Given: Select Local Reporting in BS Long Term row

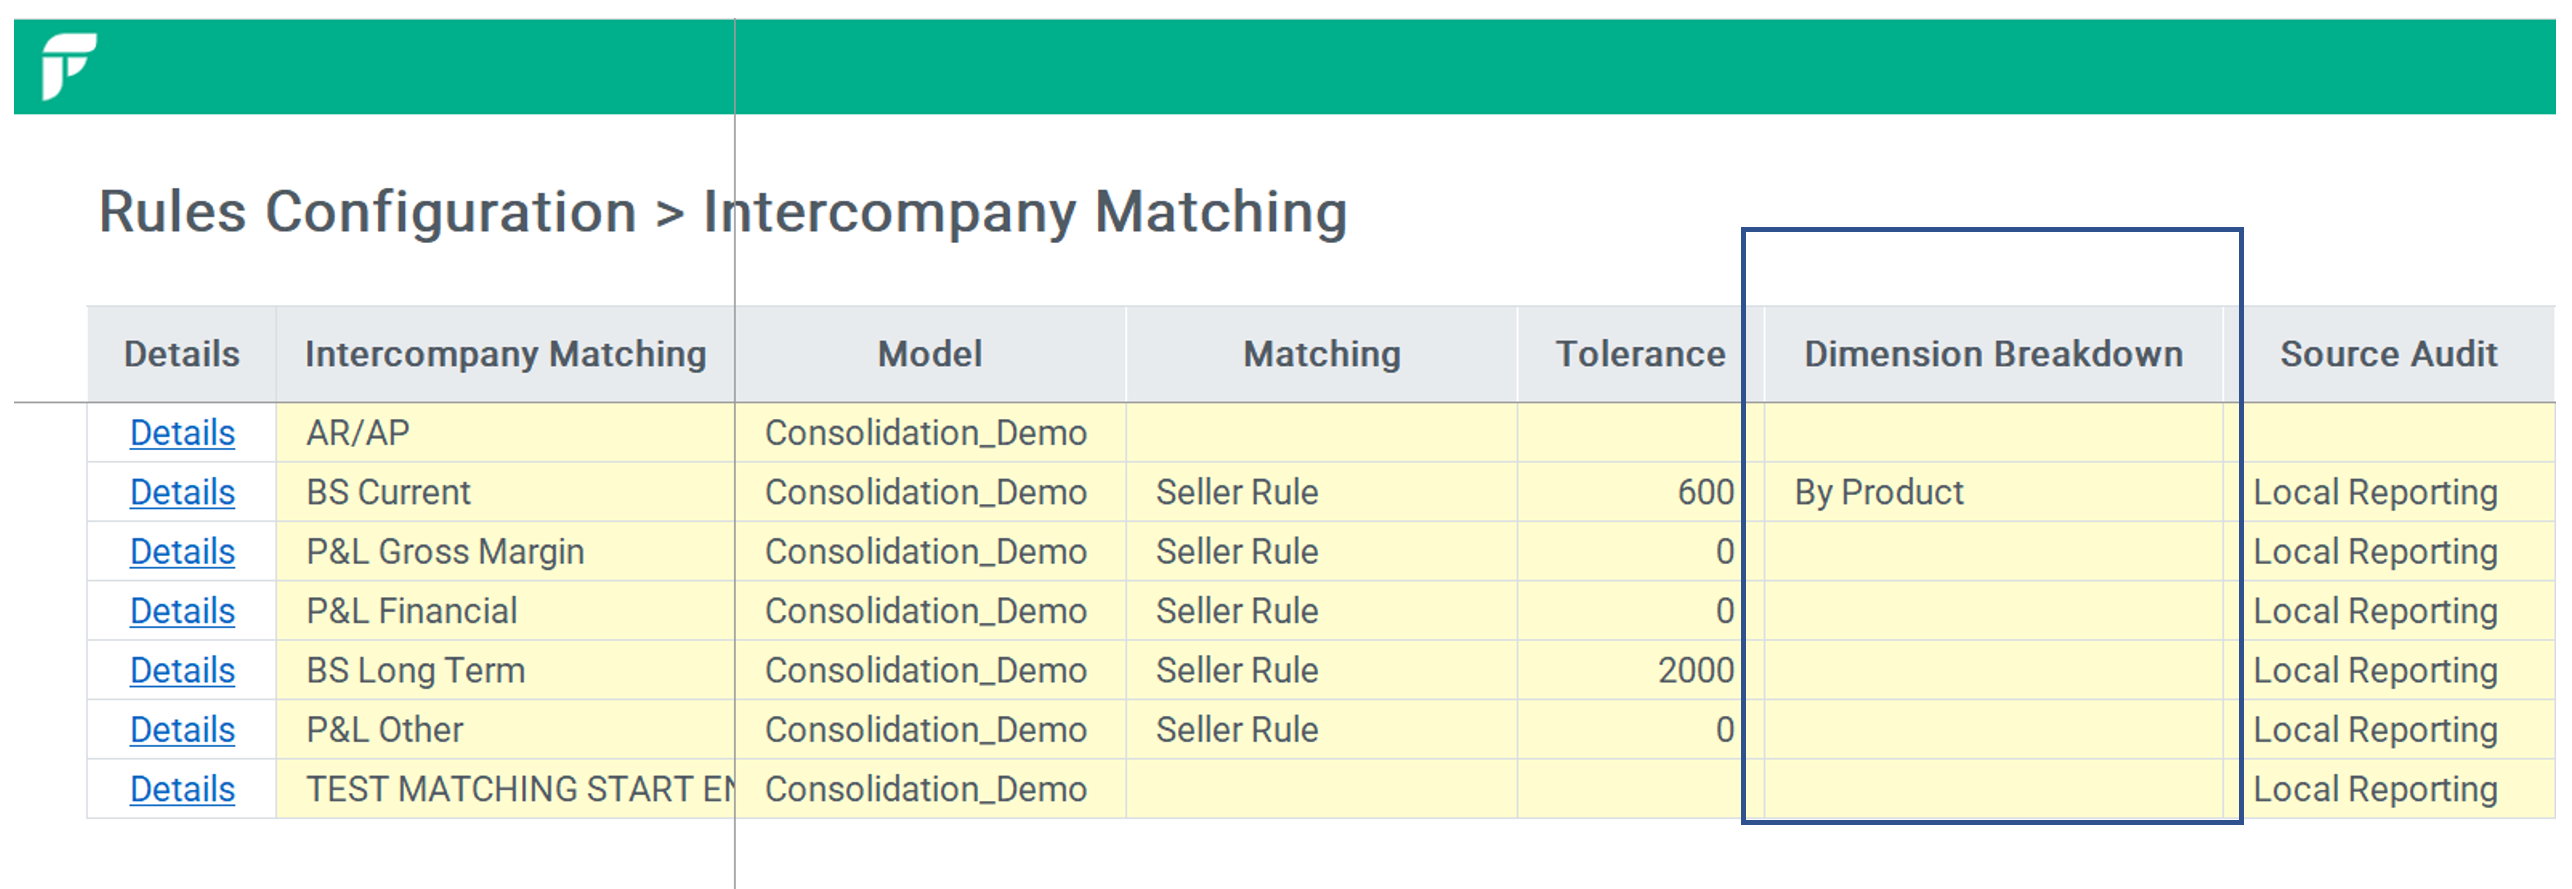Looking at the screenshot, I should point(2388,670).
